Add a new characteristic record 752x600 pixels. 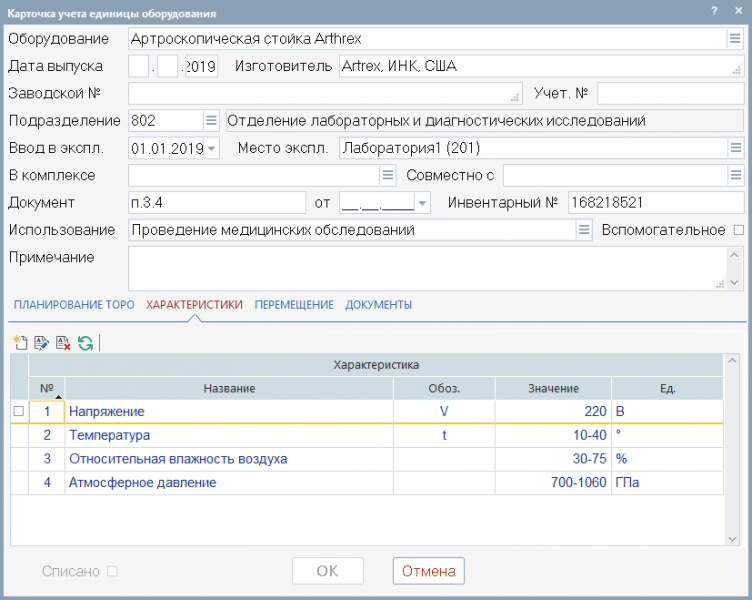click(x=20, y=343)
